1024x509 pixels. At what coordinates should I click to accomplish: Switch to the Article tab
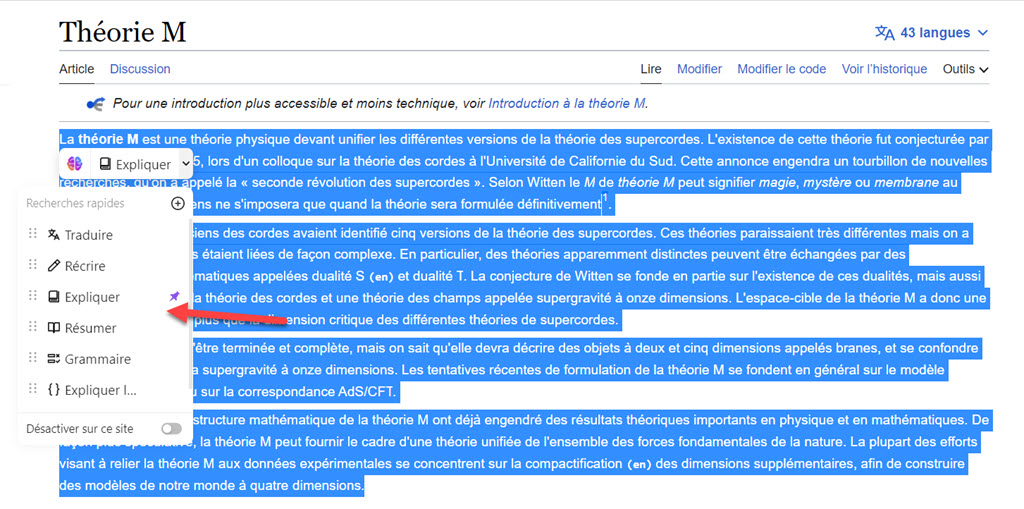pos(76,69)
